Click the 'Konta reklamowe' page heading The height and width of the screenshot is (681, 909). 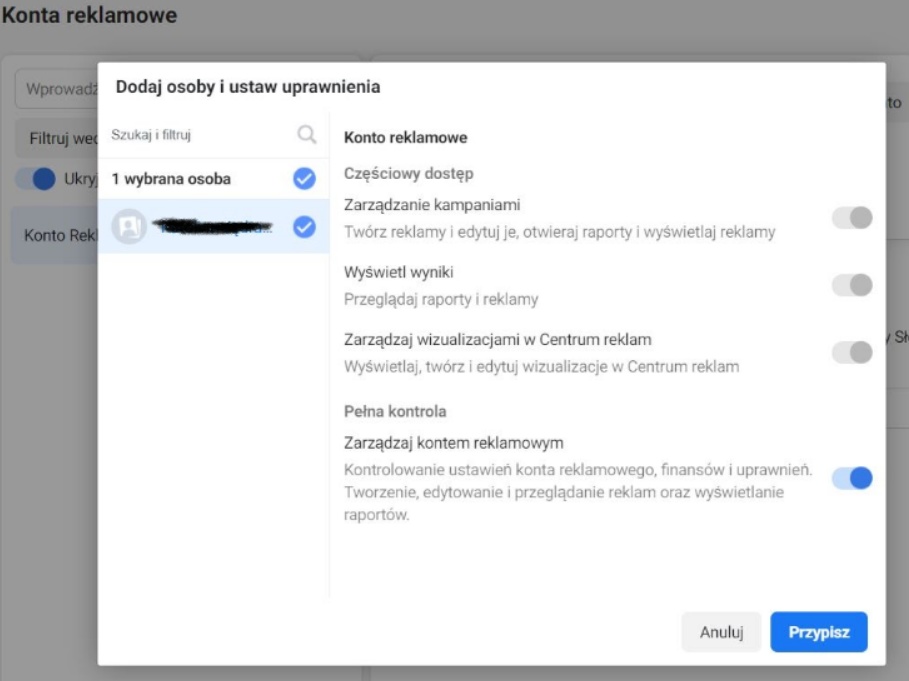[x=90, y=16]
